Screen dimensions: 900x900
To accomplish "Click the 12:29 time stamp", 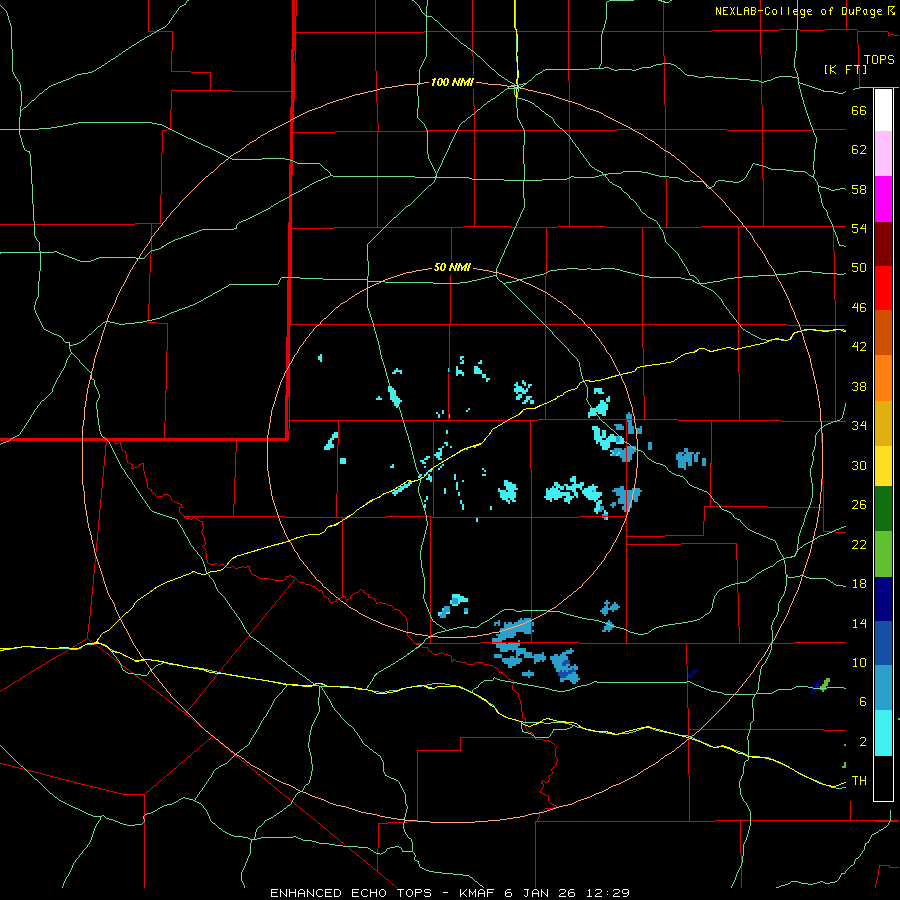I will point(608,893).
